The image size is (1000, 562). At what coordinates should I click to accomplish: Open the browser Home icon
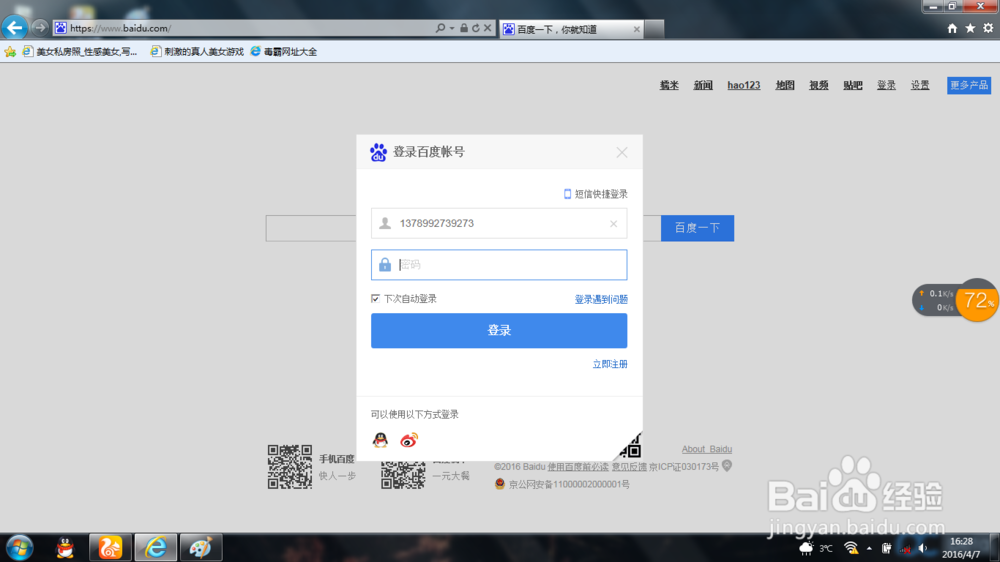point(952,28)
